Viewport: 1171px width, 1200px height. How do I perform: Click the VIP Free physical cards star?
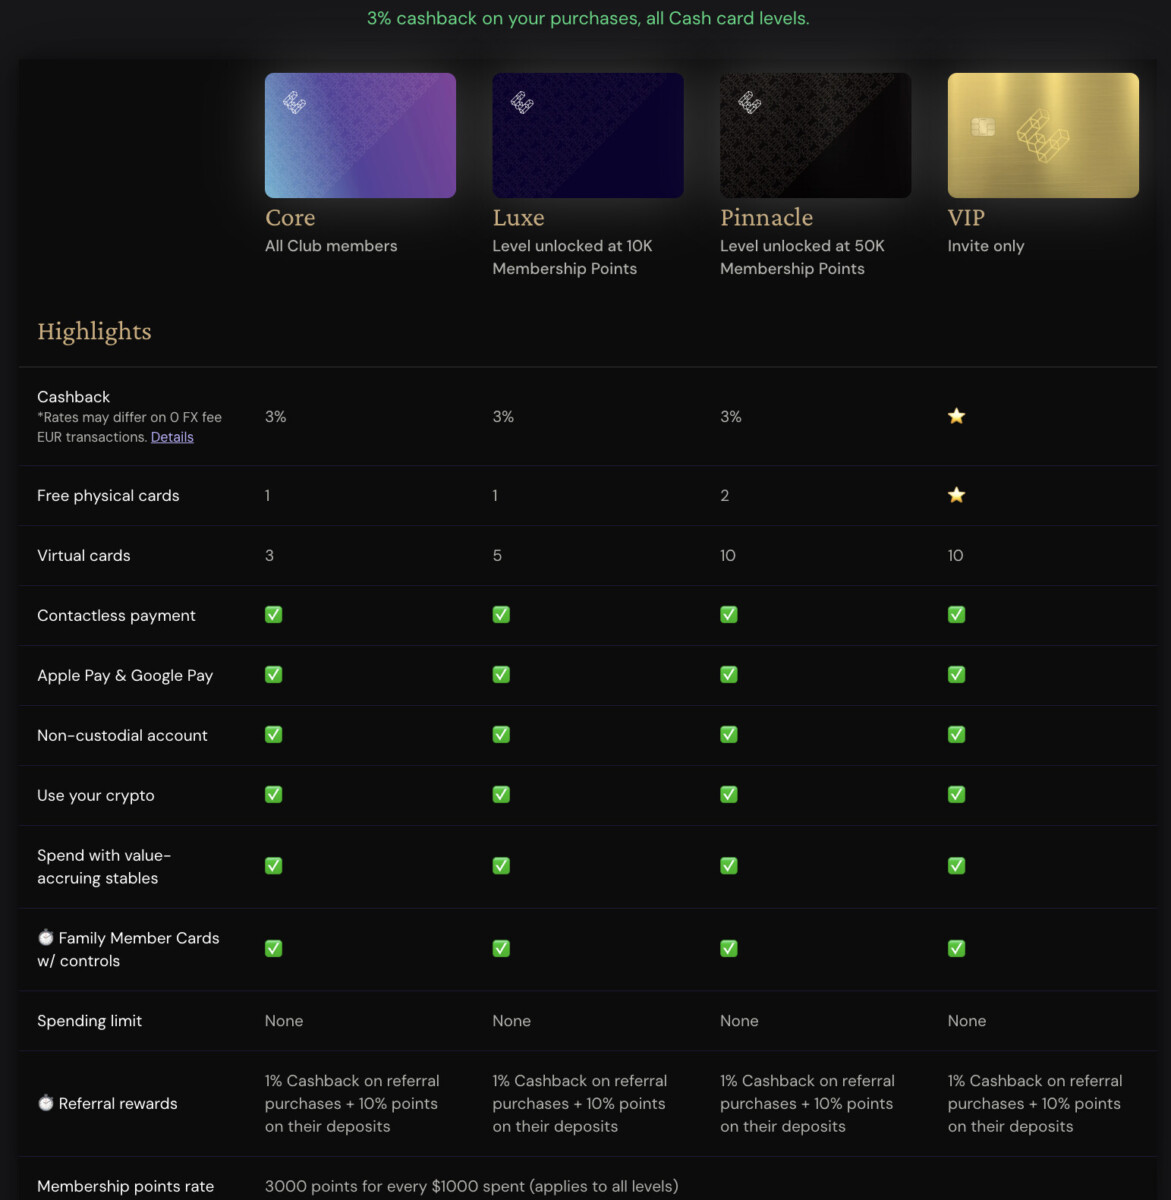pos(957,495)
